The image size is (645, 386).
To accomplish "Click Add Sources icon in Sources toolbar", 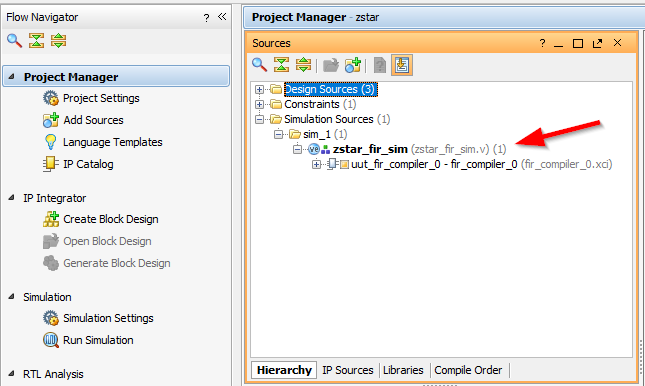I will click(x=353, y=65).
